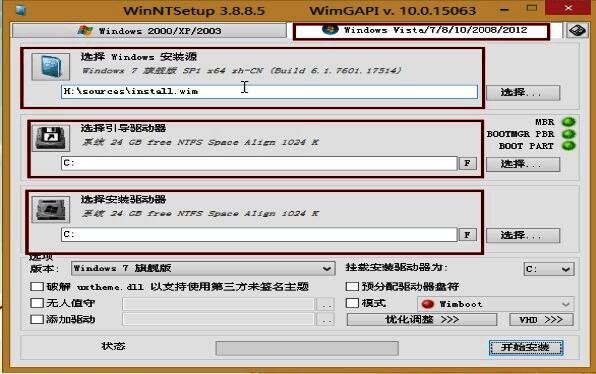
Task: Click the BOOTMGR PBR green status light
Action: coord(569,134)
